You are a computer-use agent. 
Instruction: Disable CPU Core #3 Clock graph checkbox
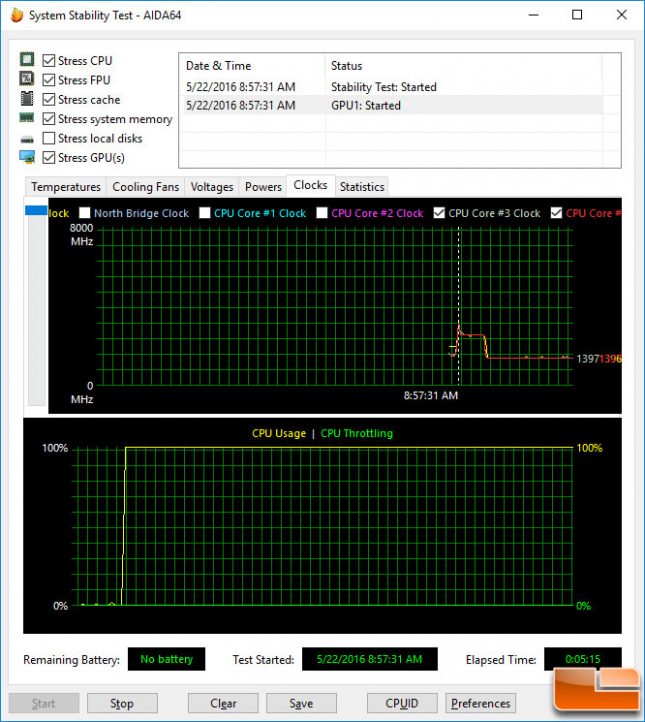(439, 213)
